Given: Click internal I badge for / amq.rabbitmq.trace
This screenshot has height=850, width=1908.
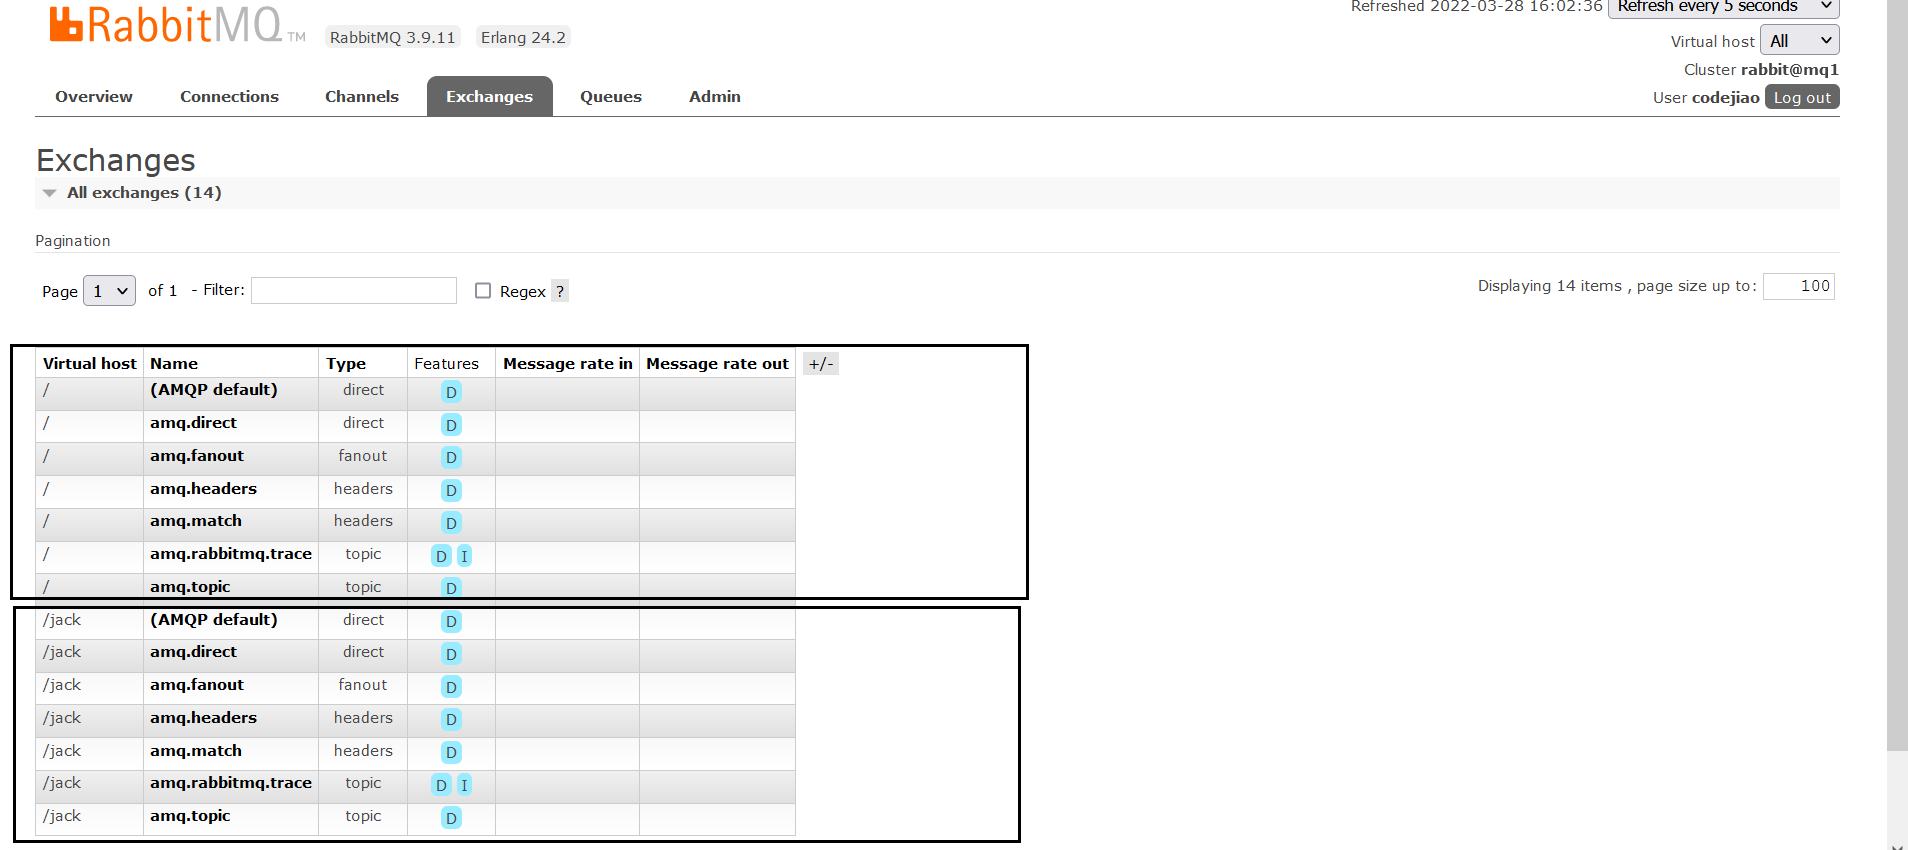Looking at the screenshot, I should point(464,556).
